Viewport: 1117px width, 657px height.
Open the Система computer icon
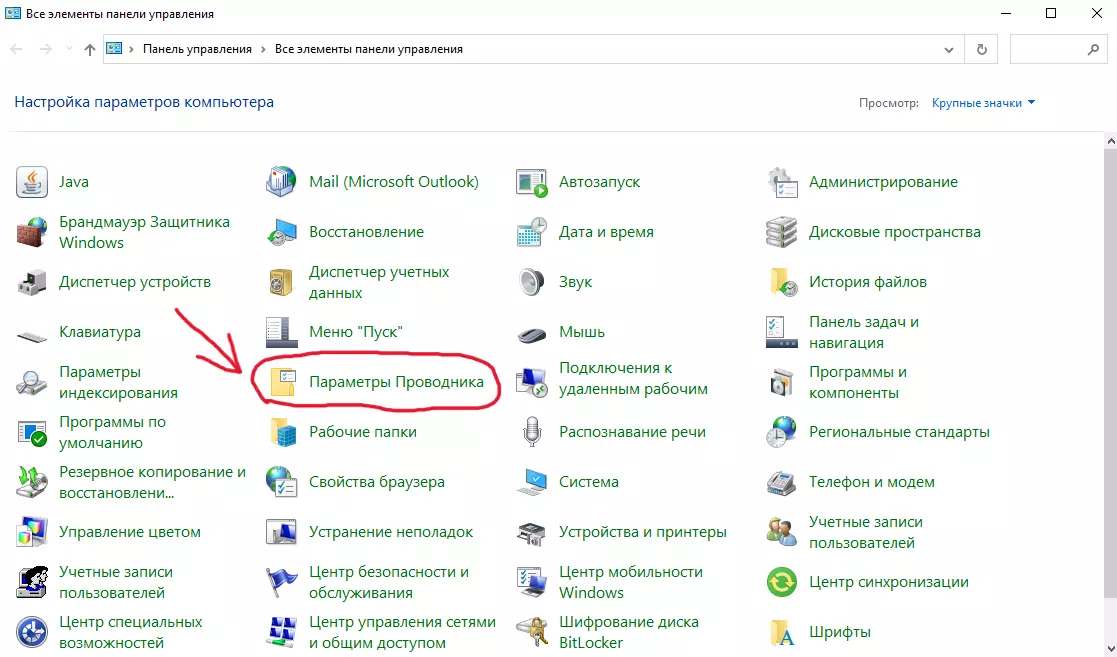pyautogui.click(x=531, y=482)
